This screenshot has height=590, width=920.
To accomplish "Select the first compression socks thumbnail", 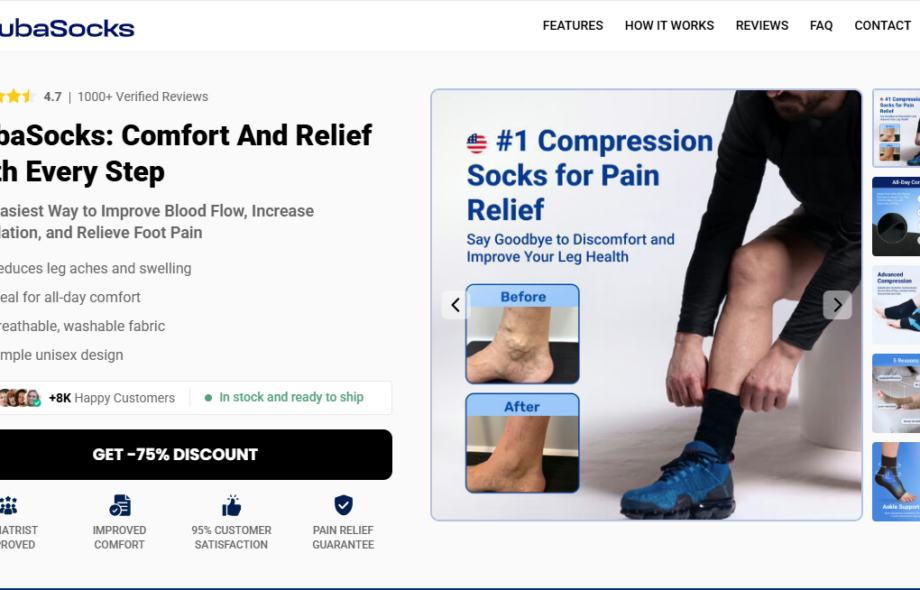I will click(x=896, y=128).
